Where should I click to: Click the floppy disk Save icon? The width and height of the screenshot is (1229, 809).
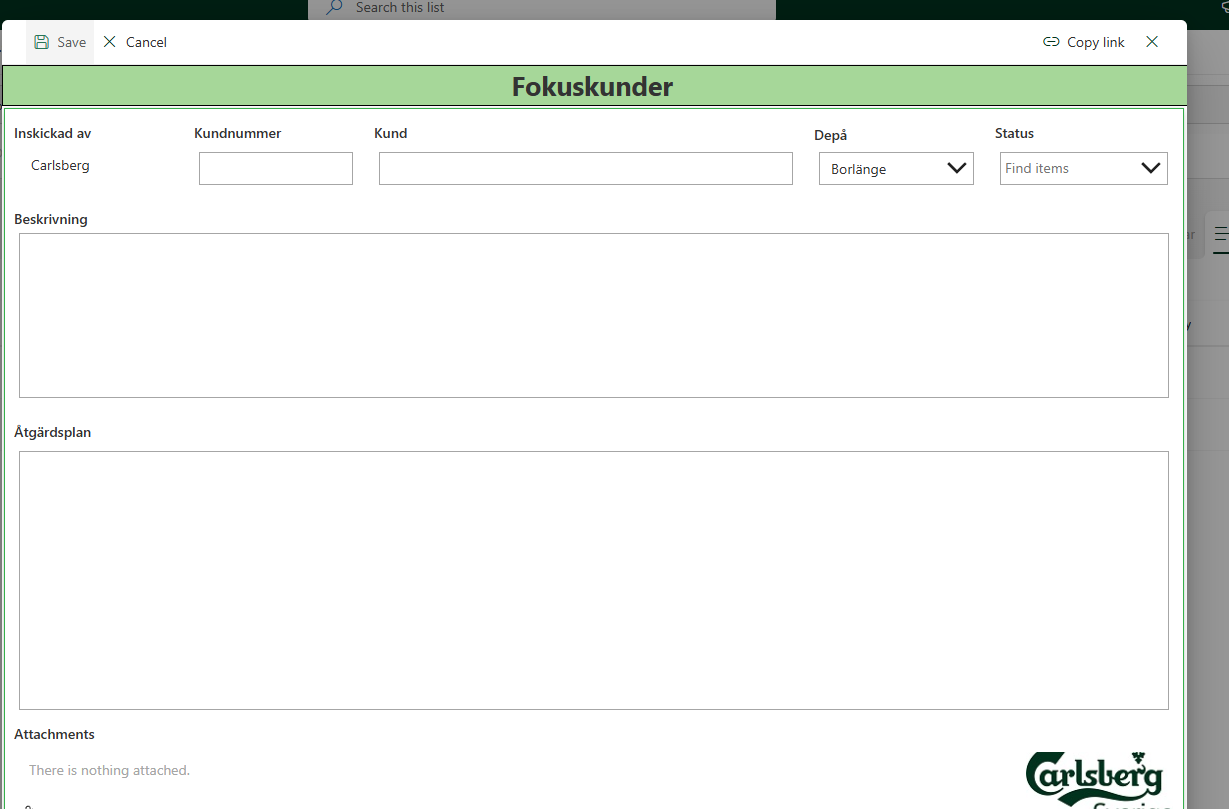pos(41,42)
